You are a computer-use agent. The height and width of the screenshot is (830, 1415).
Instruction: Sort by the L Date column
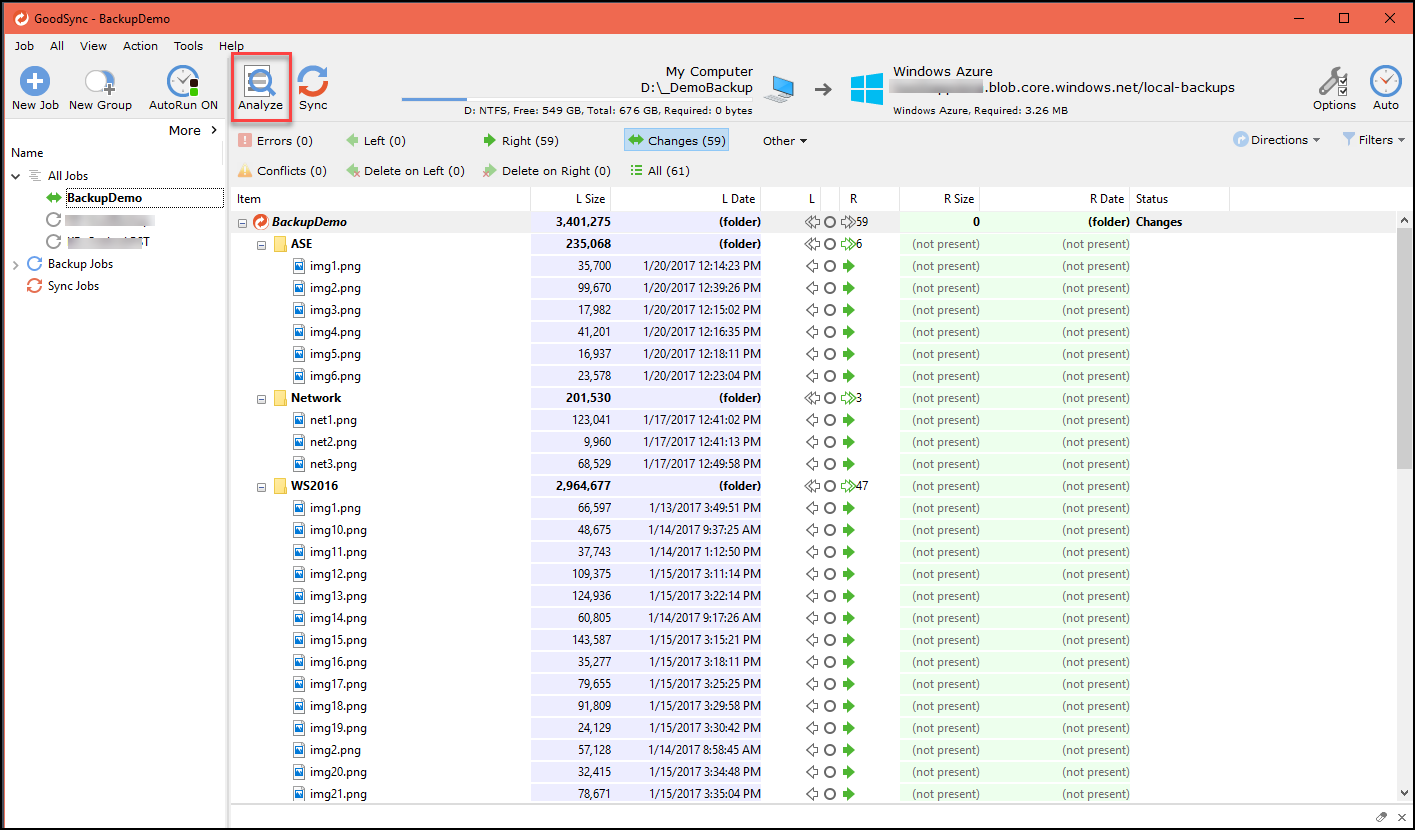pos(686,199)
